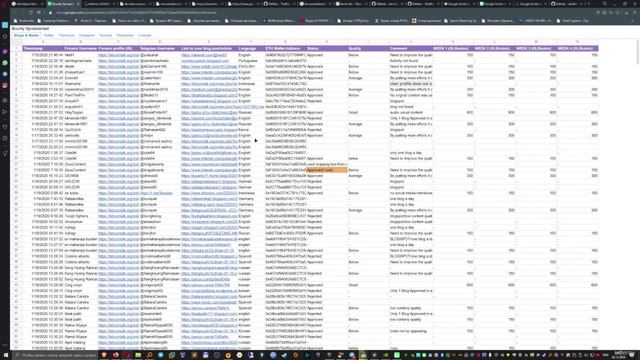Image resolution: width=640 pixels, height=360 pixels.
Task: Select the orange highlighted Approved status cell
Action: pos(327,170)
